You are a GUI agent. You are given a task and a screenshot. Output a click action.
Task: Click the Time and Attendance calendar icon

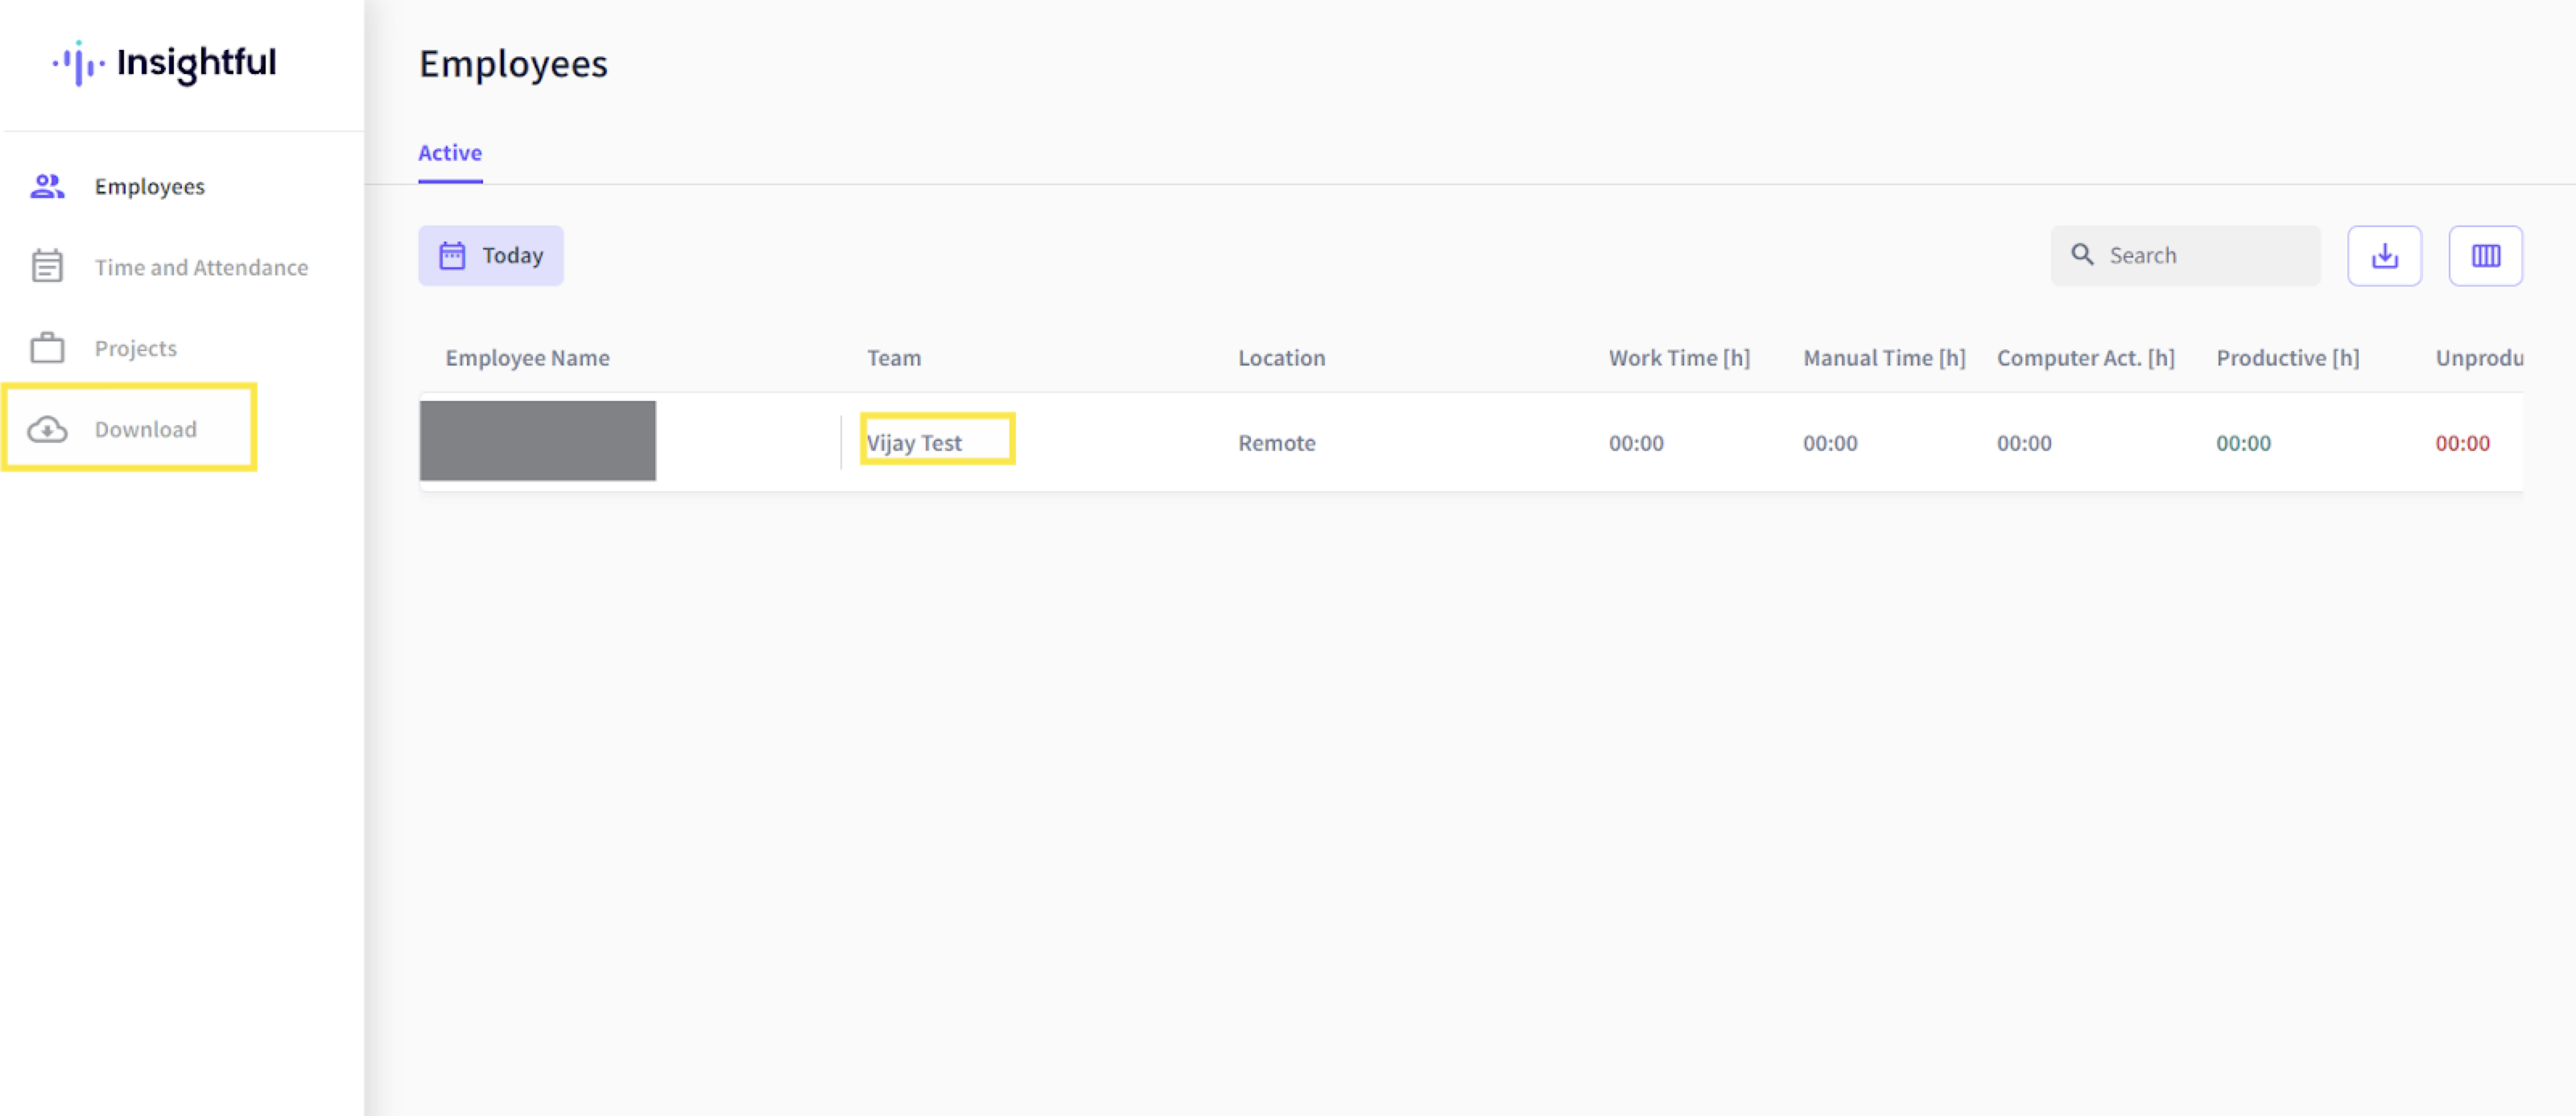coord(47,266)
